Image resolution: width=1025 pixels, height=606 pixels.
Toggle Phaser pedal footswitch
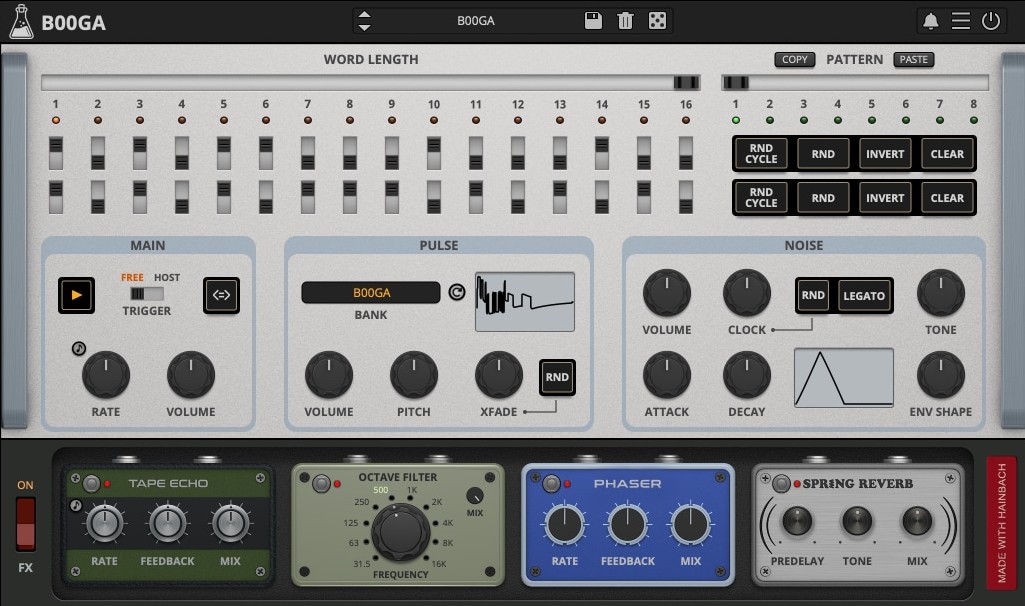point(552,484)
